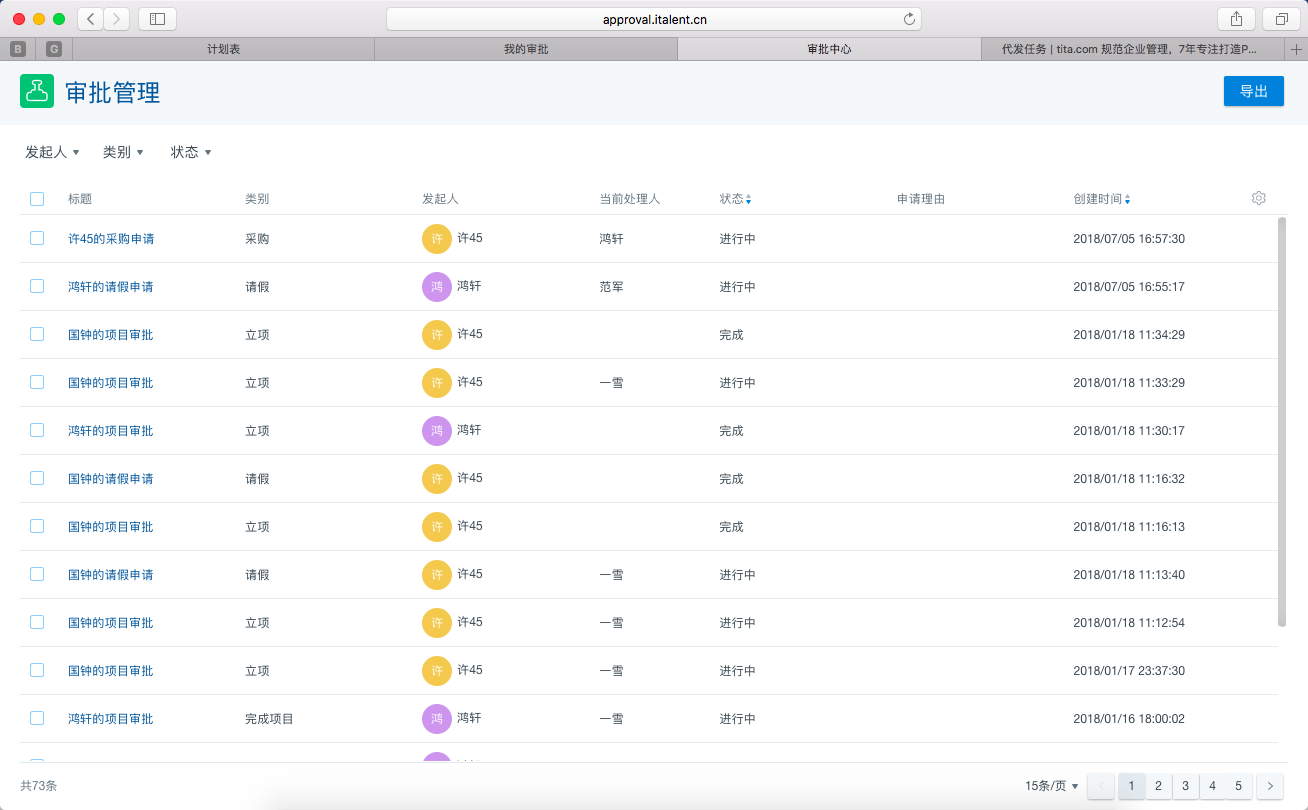Switch to the 计划表 tab
1308x810 pixels.
pyautogui.click(x=223, y=49)
